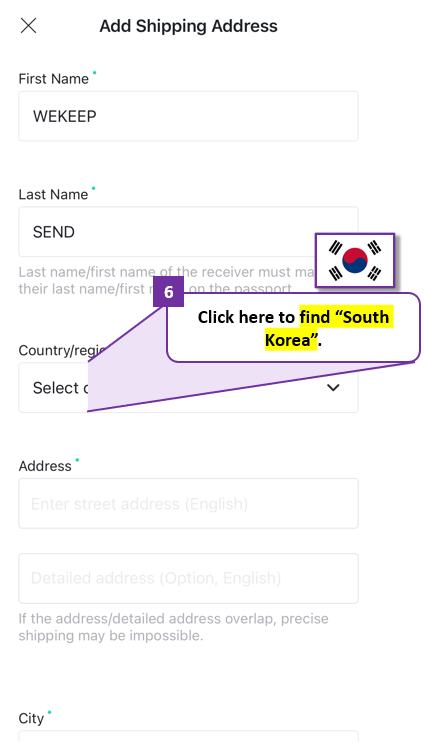Click the South Korea flag image
This screenshot has width=426, height=753.
click(x=354, y=261)
